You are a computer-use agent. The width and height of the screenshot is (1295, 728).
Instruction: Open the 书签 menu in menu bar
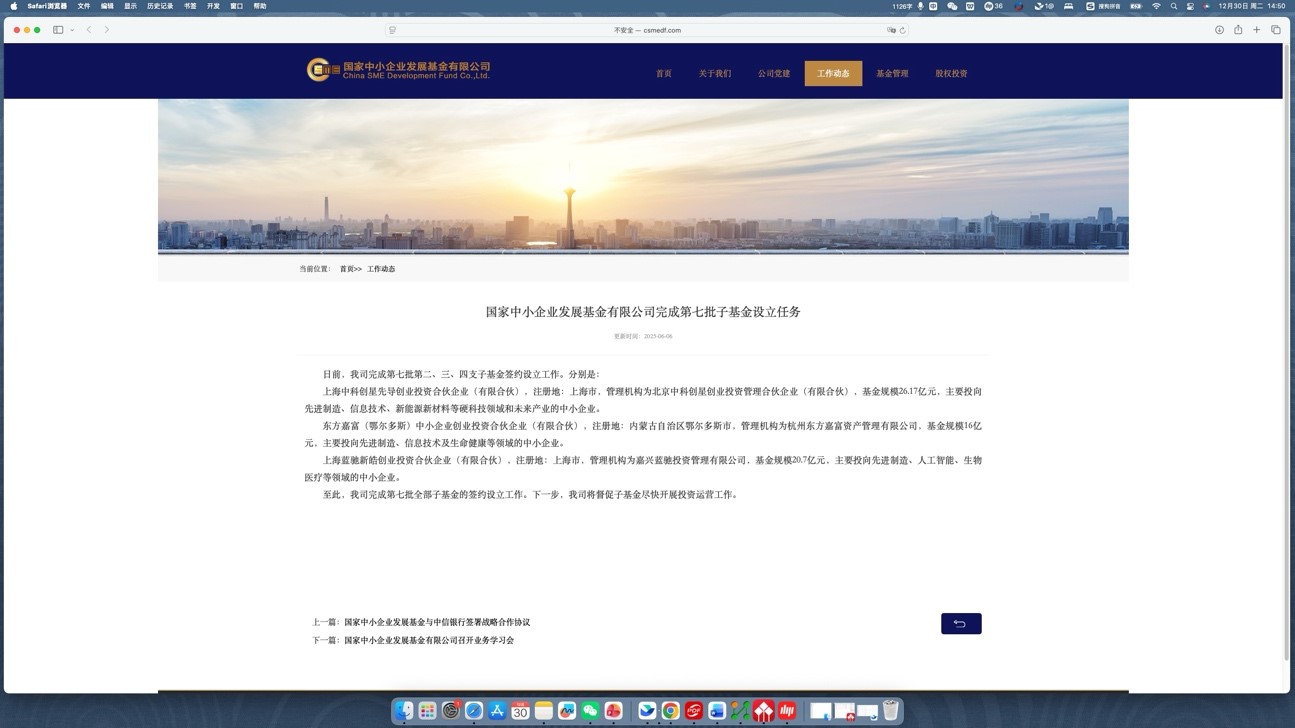(190, 6)
